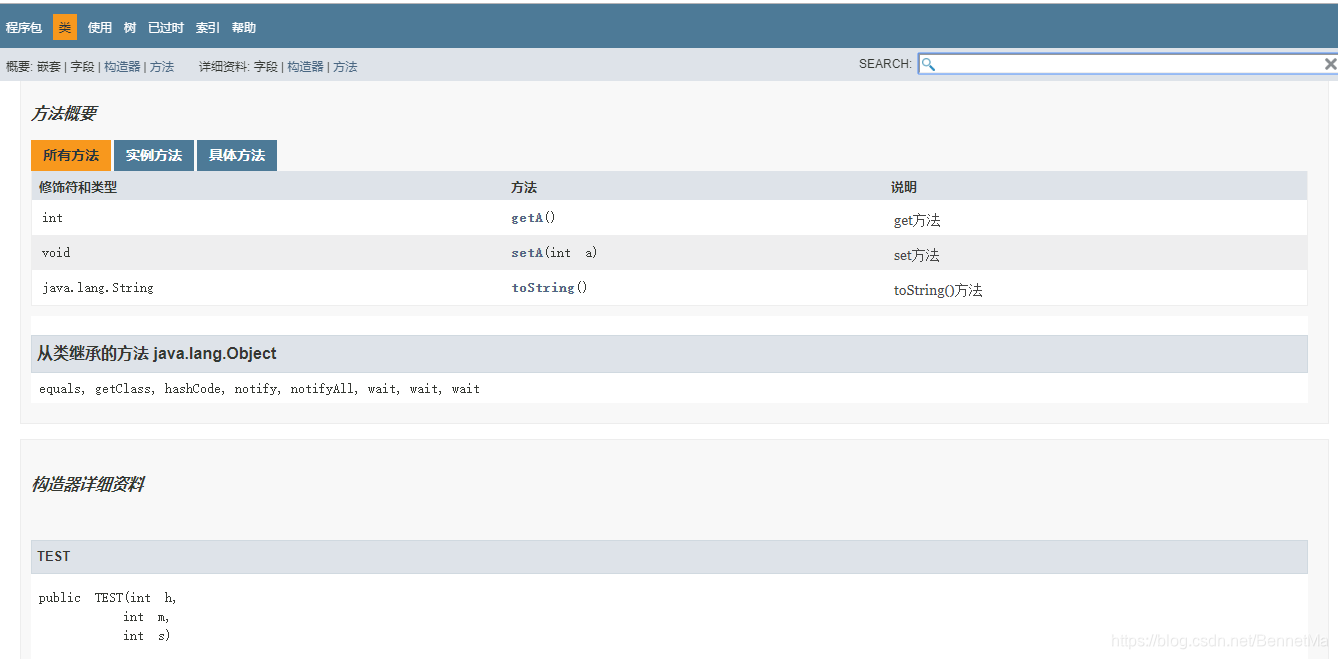Click 嵌套 in the 概要 links

tap(49, 66)
